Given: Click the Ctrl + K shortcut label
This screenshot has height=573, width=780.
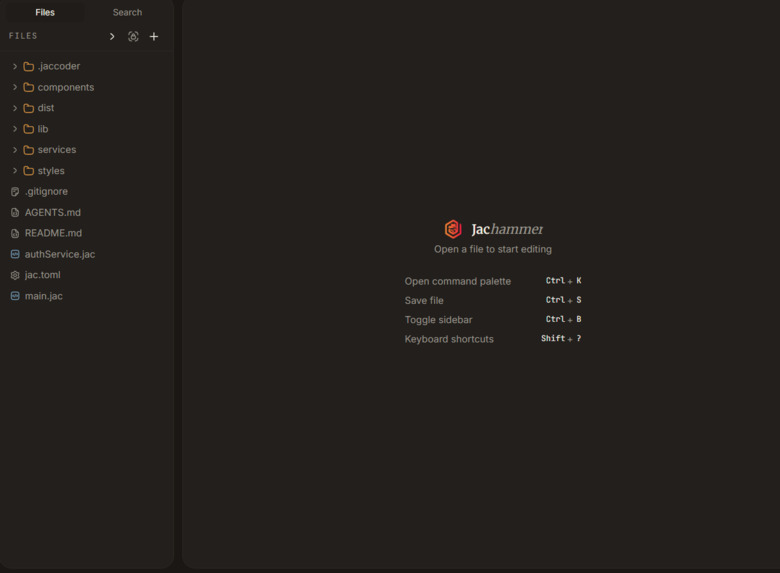Looking at the screenshot, I should (x=563, y=281).
